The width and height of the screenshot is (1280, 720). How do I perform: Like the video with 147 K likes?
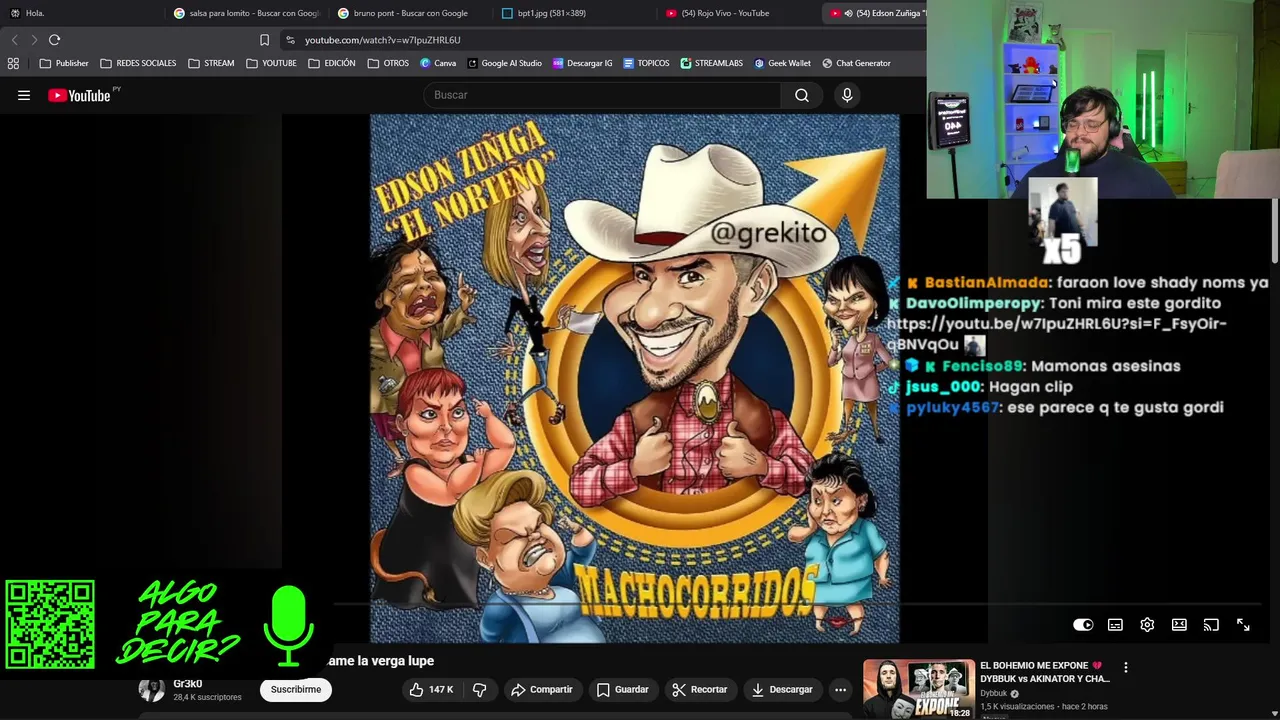(x=432, y=690)
